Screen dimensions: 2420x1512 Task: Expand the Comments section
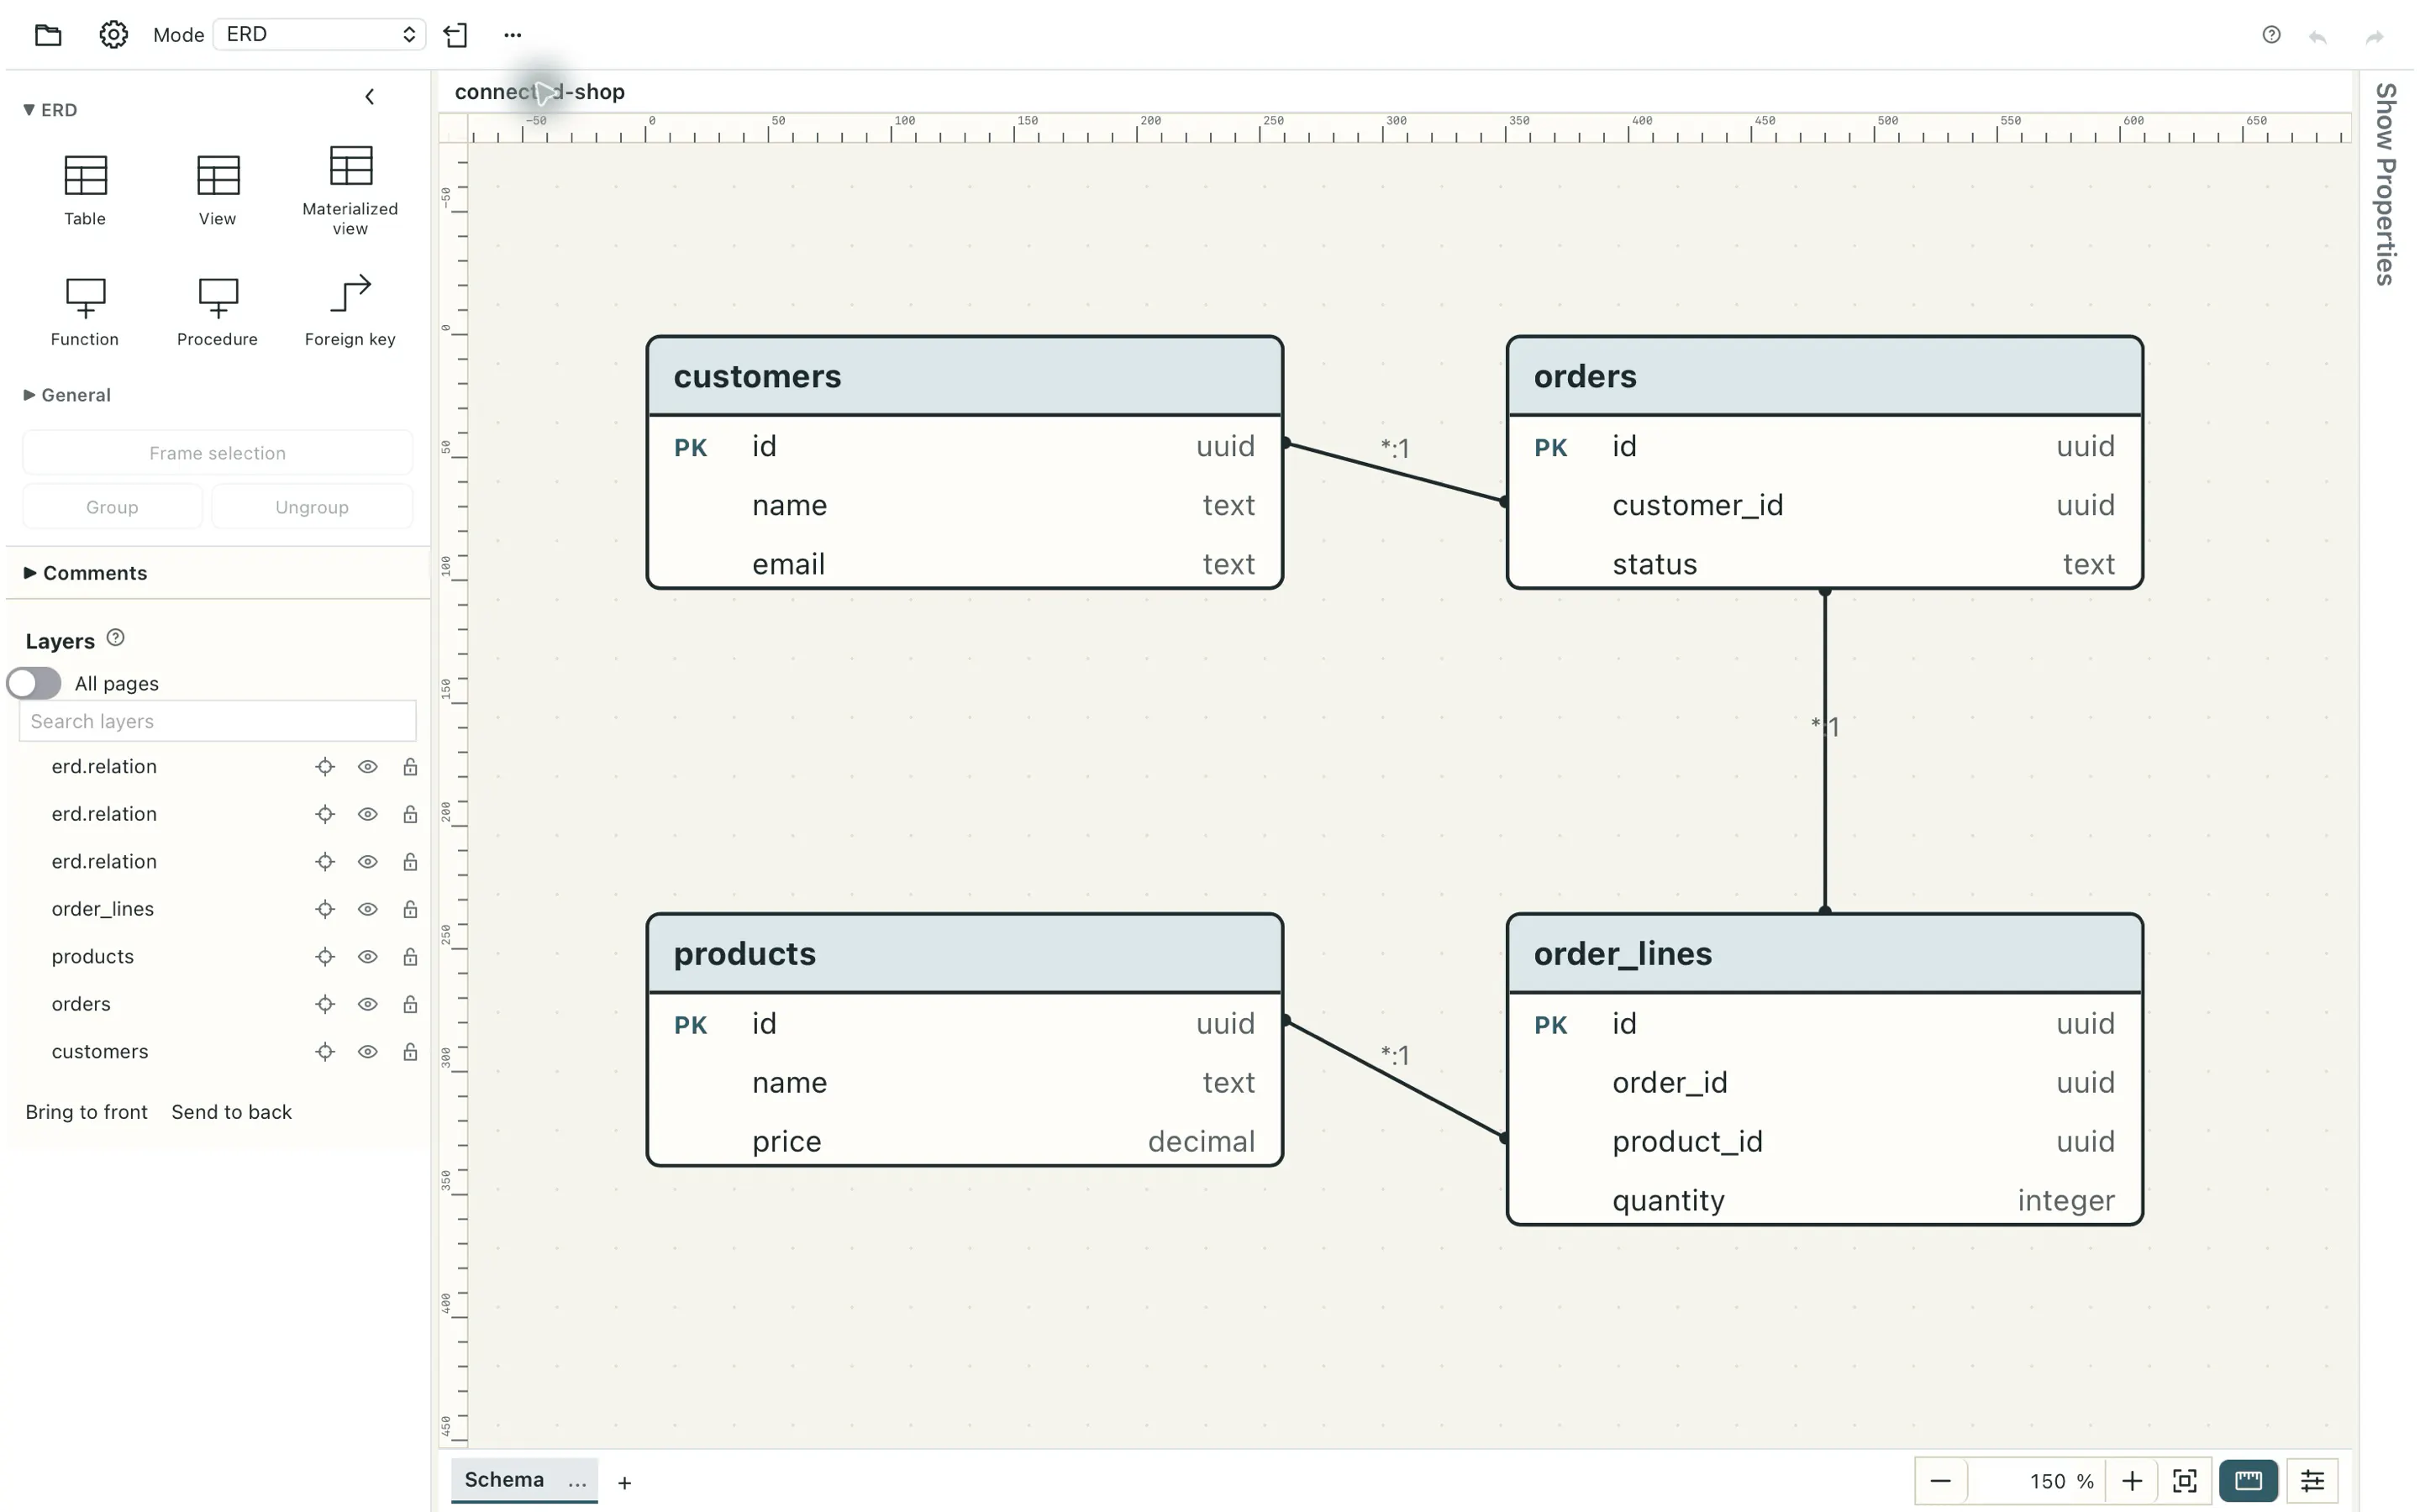pyautogui.click(x=85, y=573)
